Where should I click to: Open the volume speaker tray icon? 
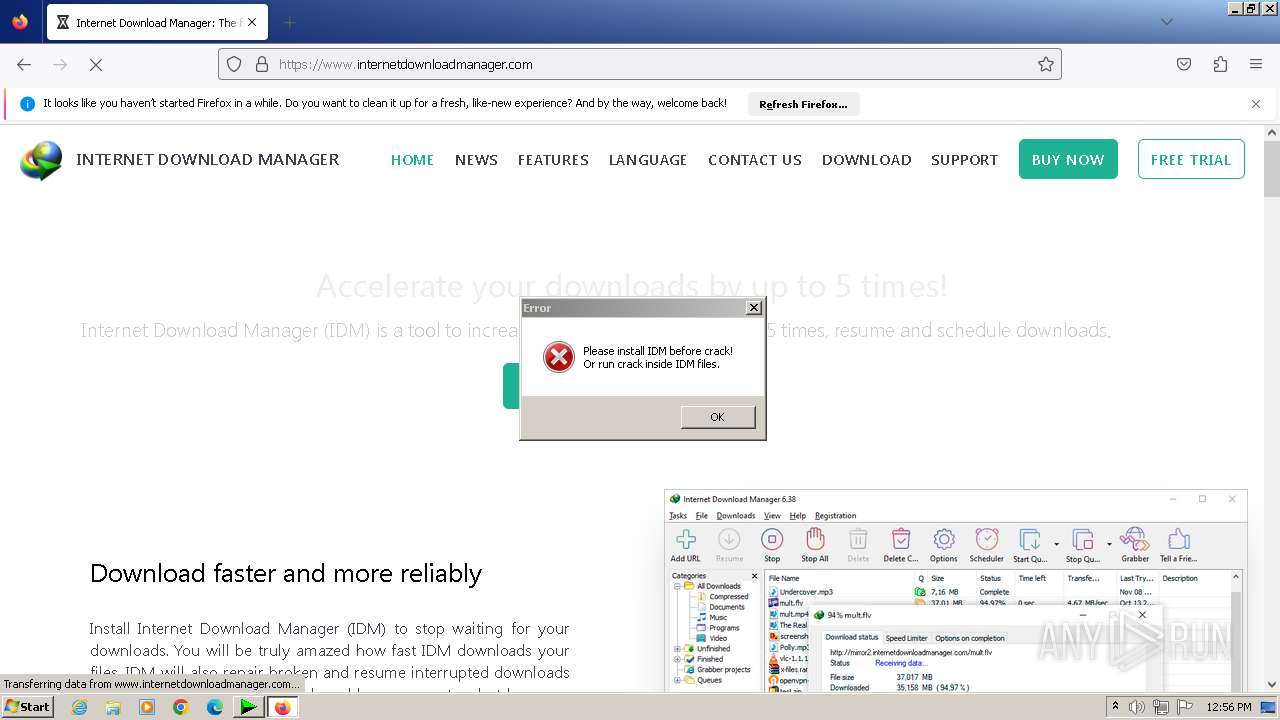(x=1137, y=707)
